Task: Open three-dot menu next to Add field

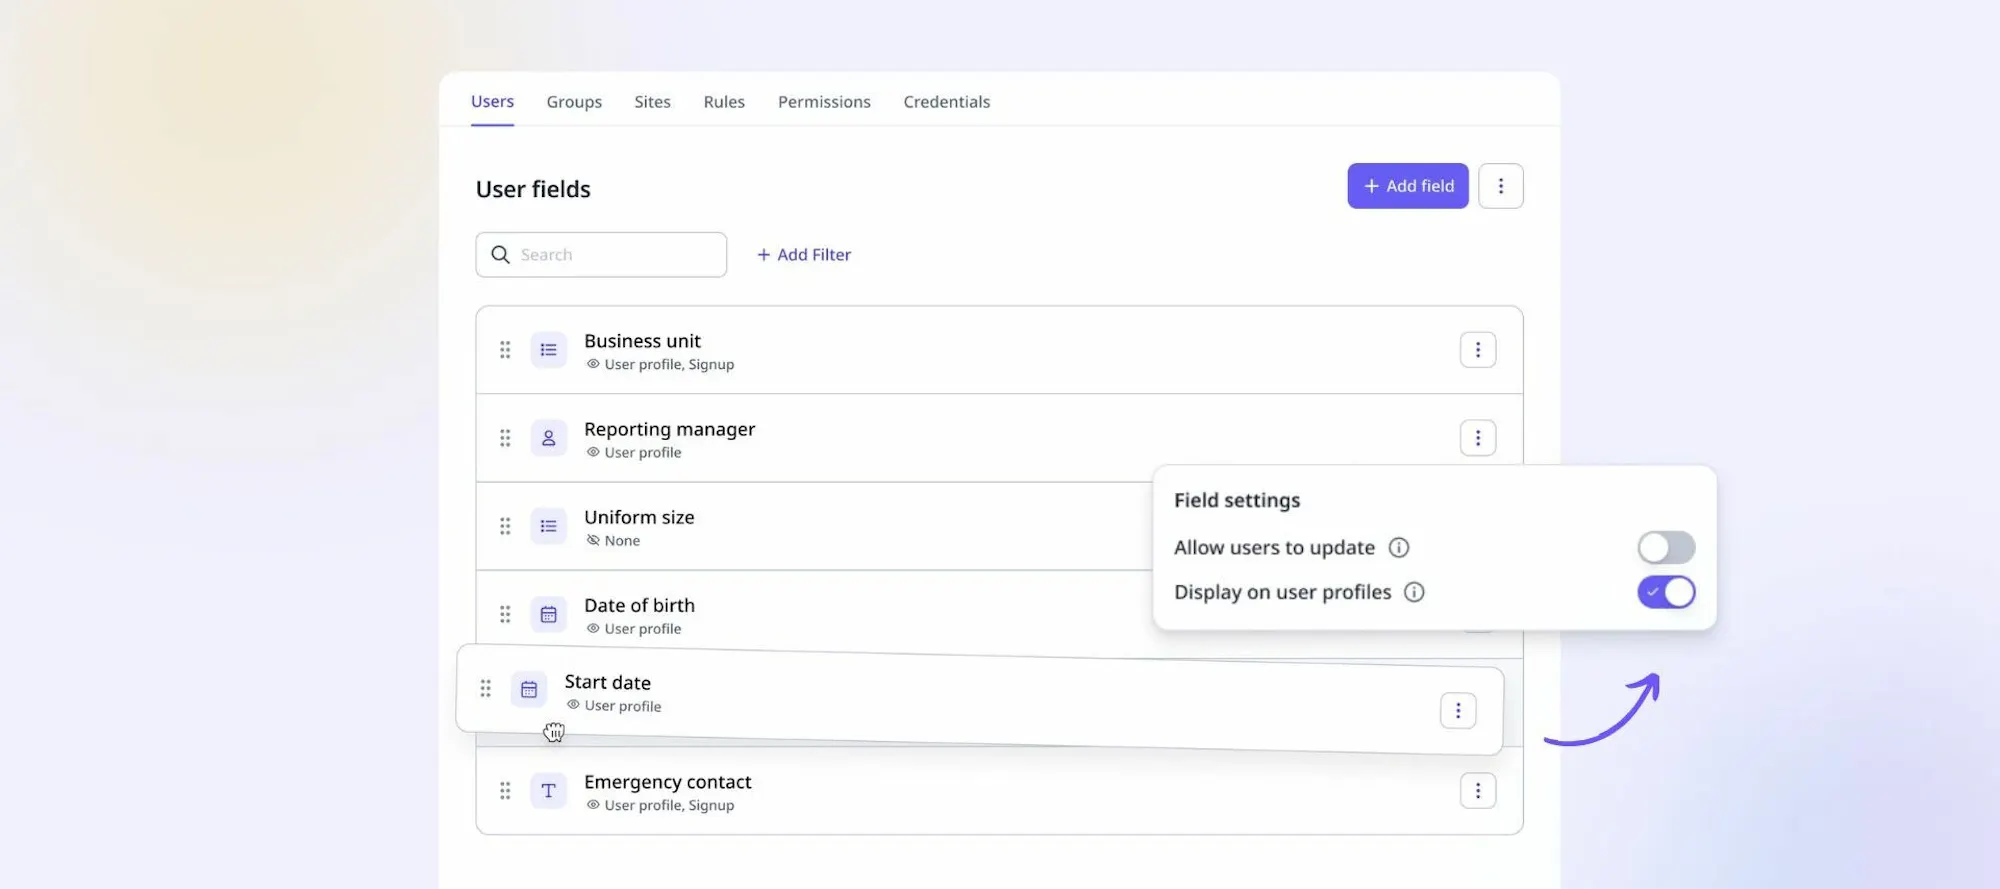Action: [1500, 186]
